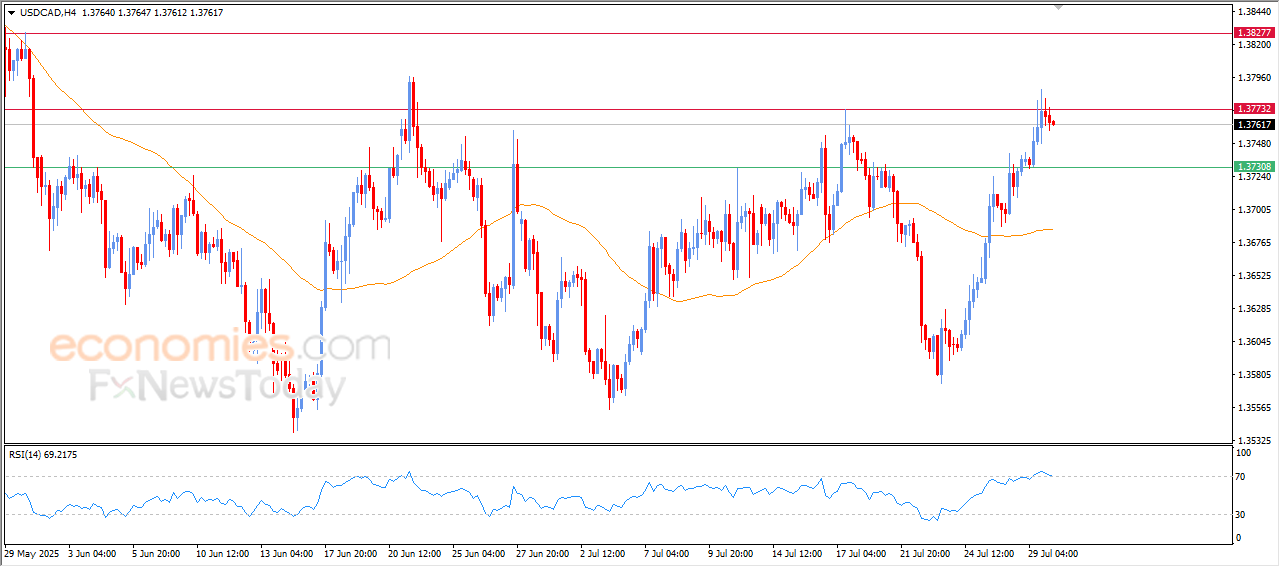Select the green 1.37308 price level tag
The width and height of the screenshot is (1280, 567).
click(1254, 167)
